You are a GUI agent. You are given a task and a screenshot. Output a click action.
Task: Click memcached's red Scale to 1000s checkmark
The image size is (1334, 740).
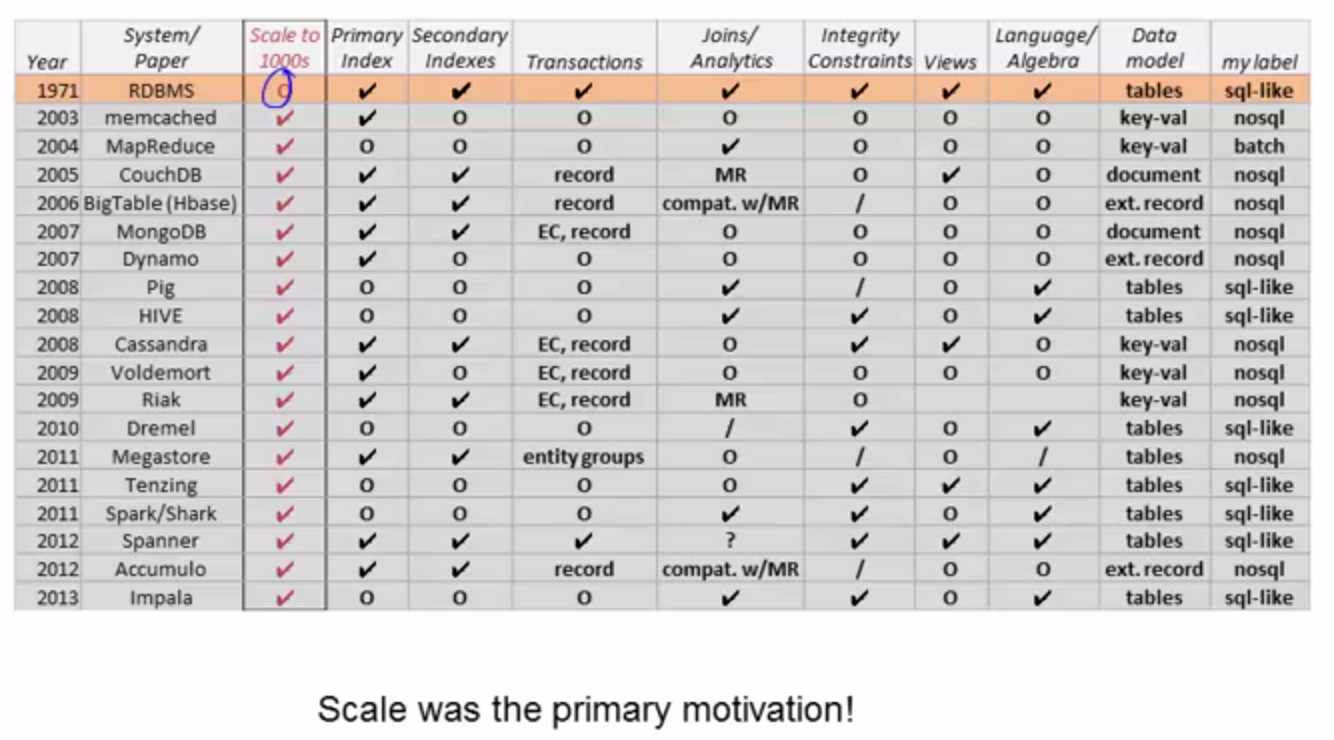tap(285, 118)
